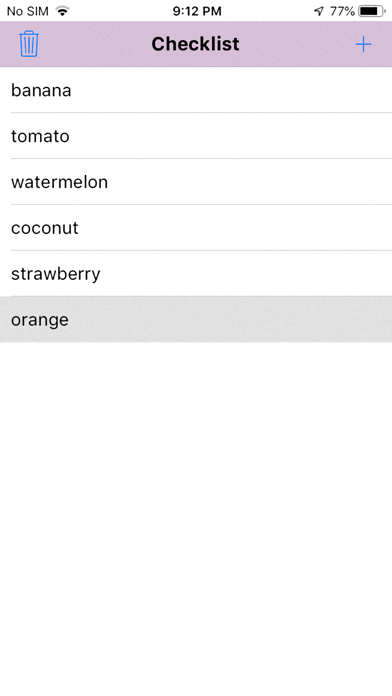Tap the location services arrow icon
Screen dimensions: 392x696
[x=319, y=11]
